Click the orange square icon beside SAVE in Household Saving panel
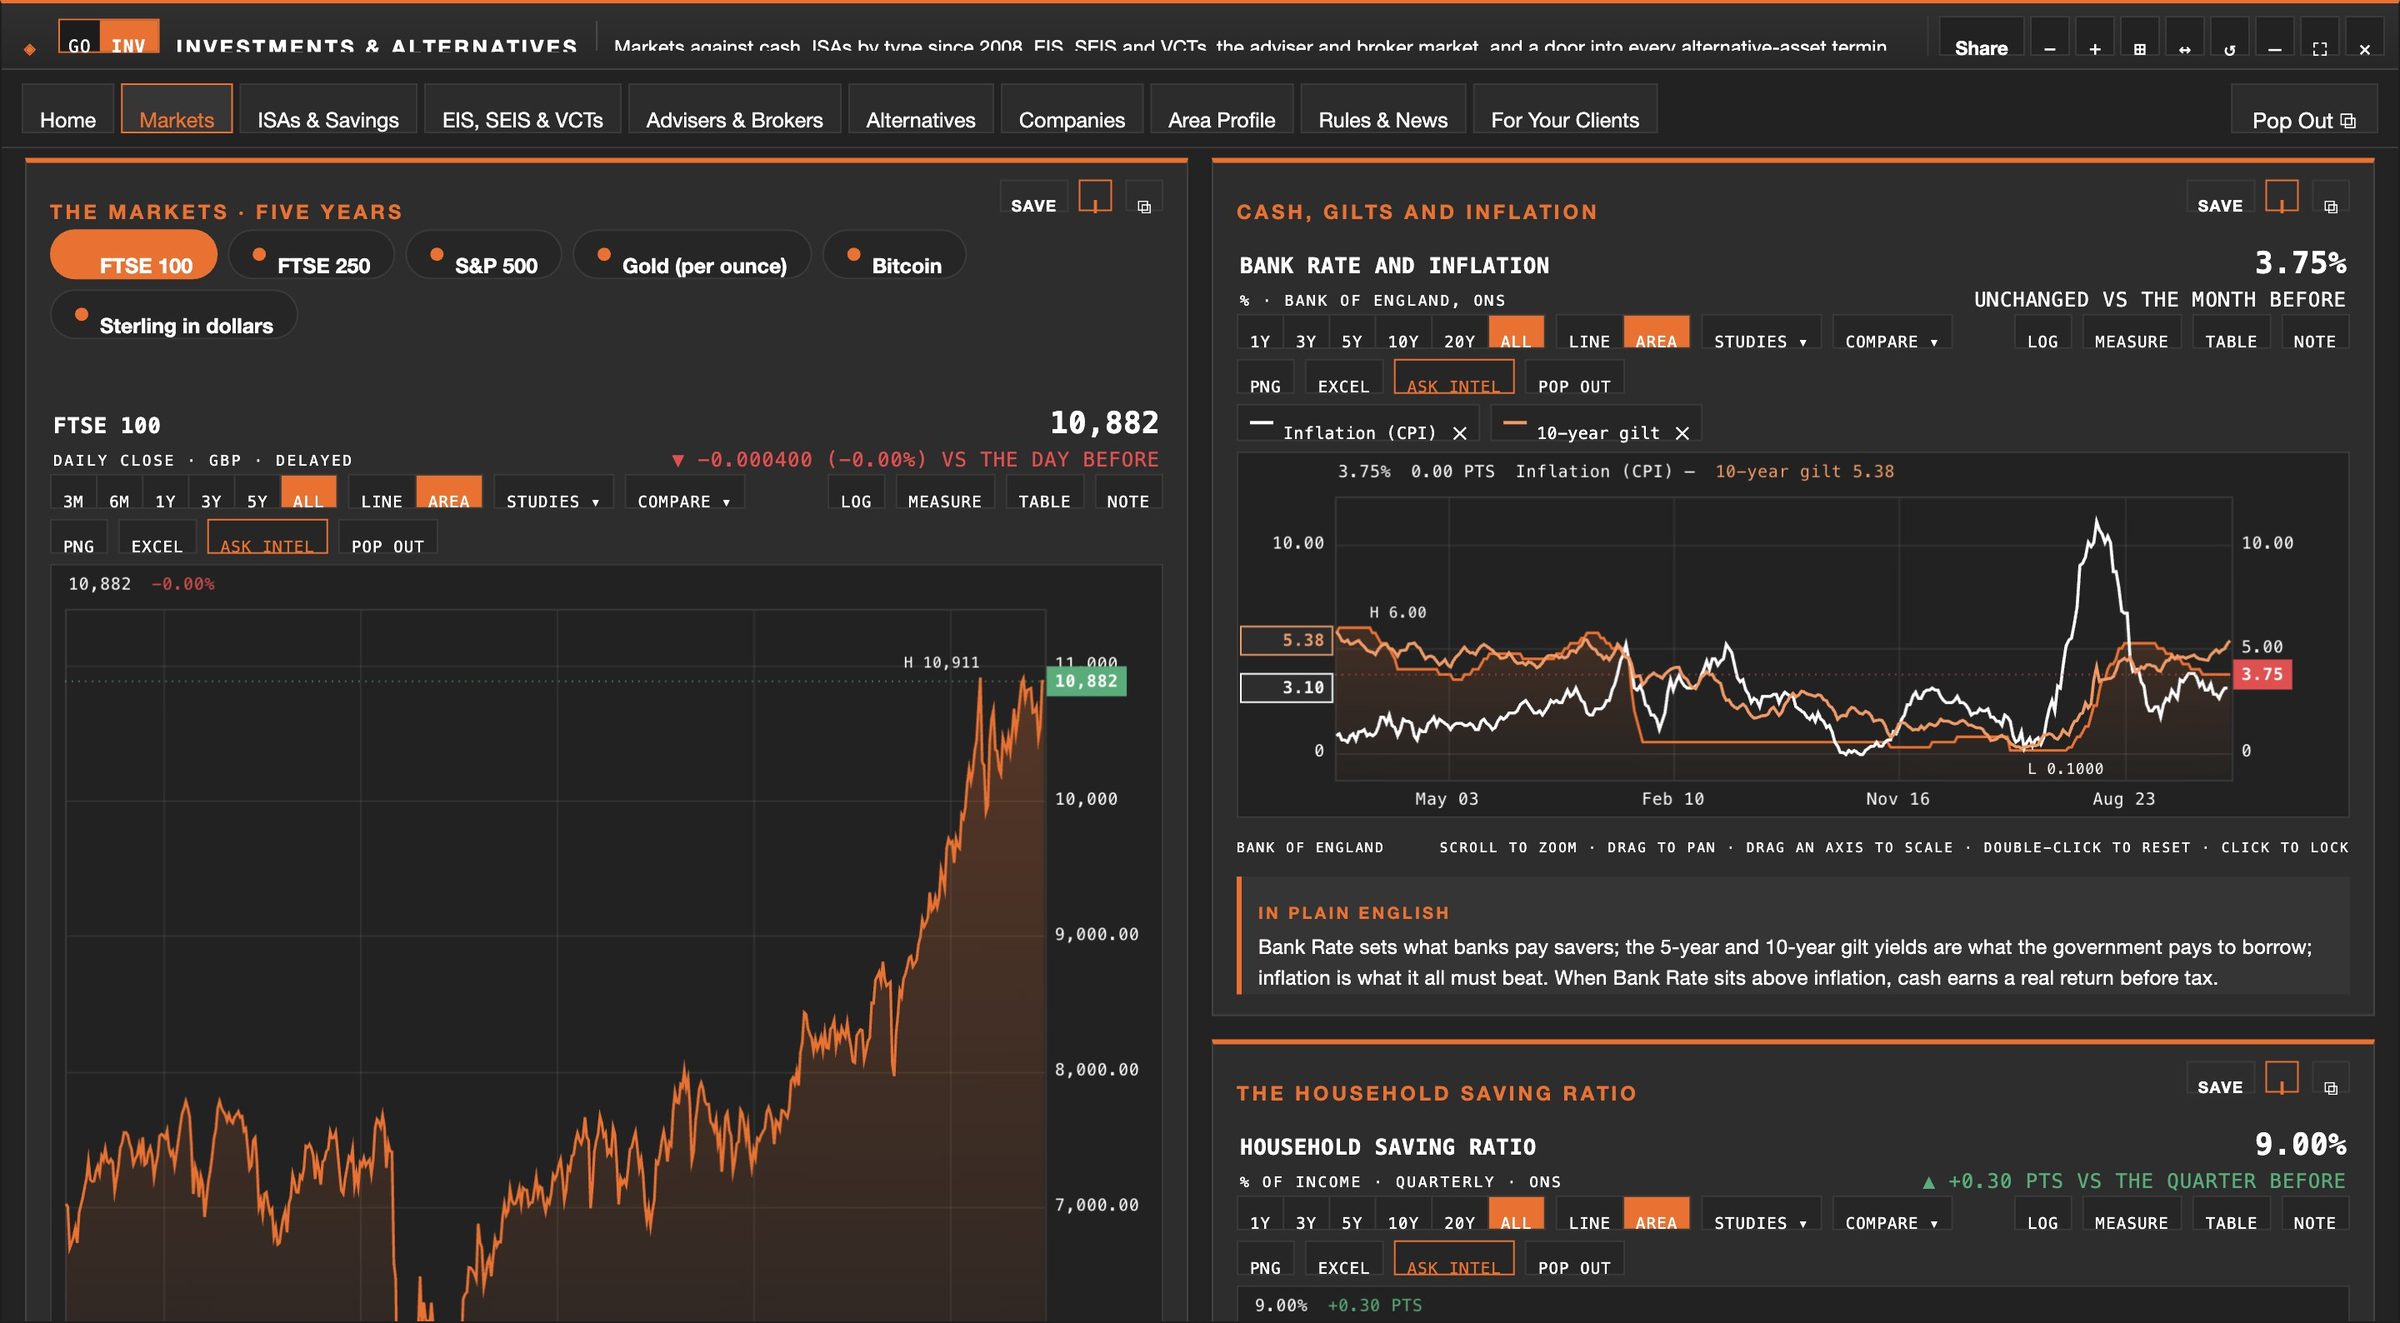2400x1323 pixels. click(x=2281, y=1079)
